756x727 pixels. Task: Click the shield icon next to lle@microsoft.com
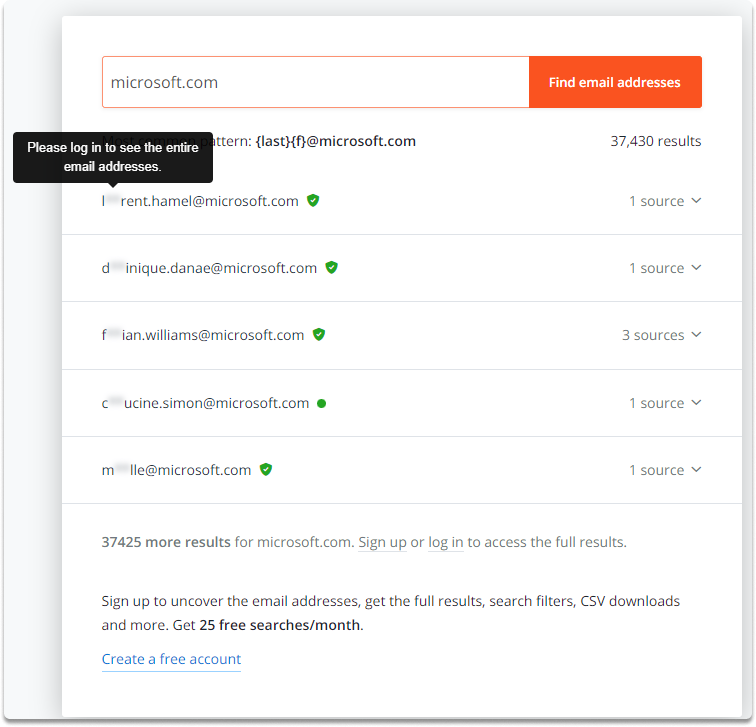[x=266, y=470]
